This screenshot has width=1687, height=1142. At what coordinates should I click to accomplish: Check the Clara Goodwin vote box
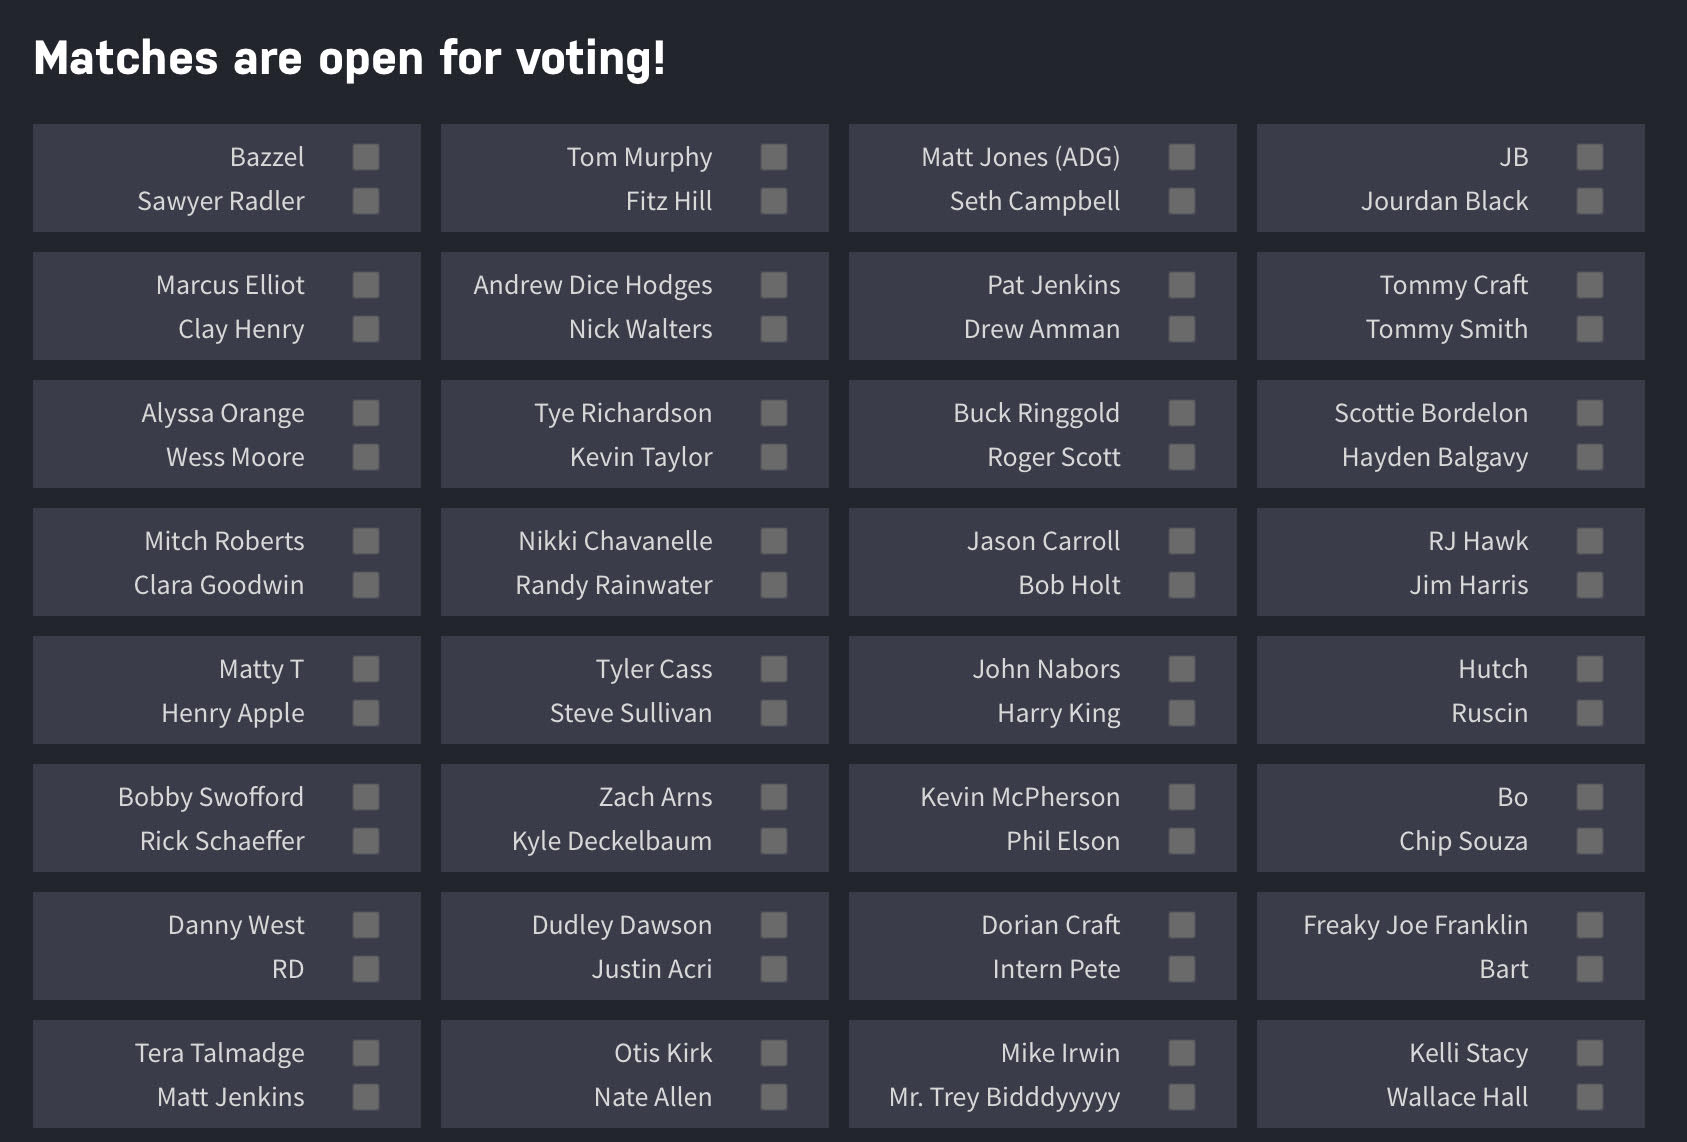(x=366, y=585)
